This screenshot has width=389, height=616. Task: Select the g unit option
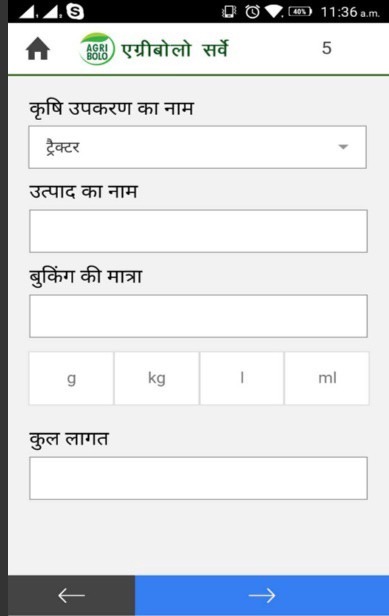pos(71,378)
